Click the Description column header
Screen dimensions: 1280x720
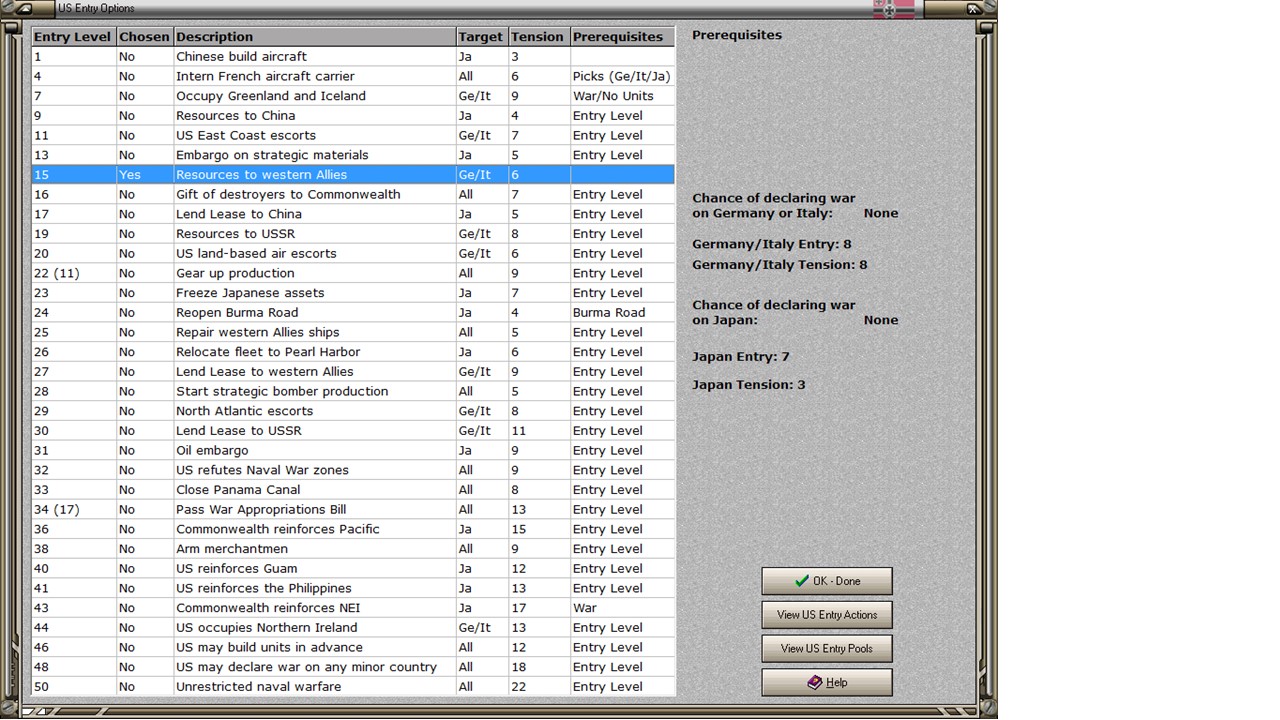point(315,37)
